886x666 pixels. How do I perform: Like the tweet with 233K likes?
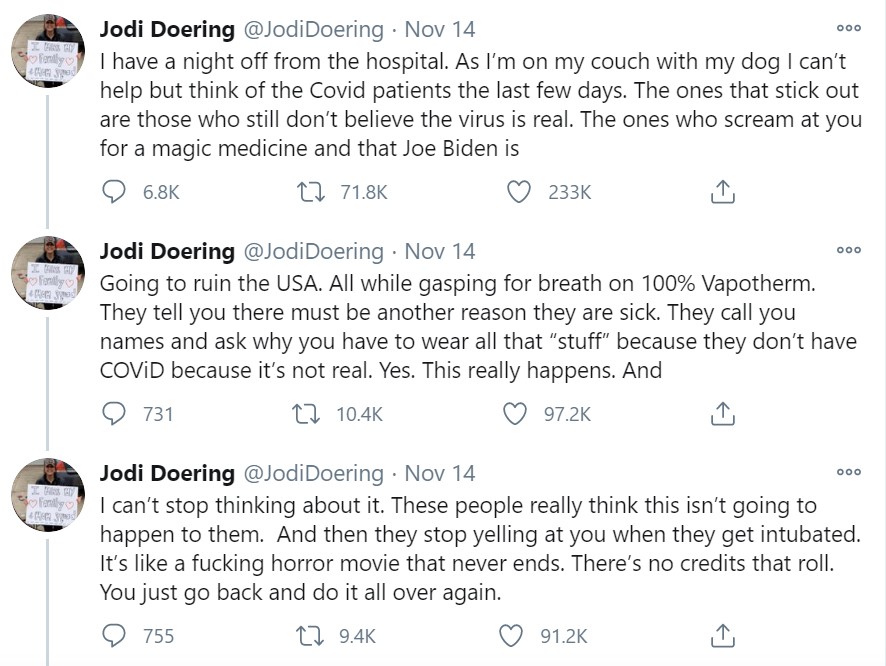518,192
